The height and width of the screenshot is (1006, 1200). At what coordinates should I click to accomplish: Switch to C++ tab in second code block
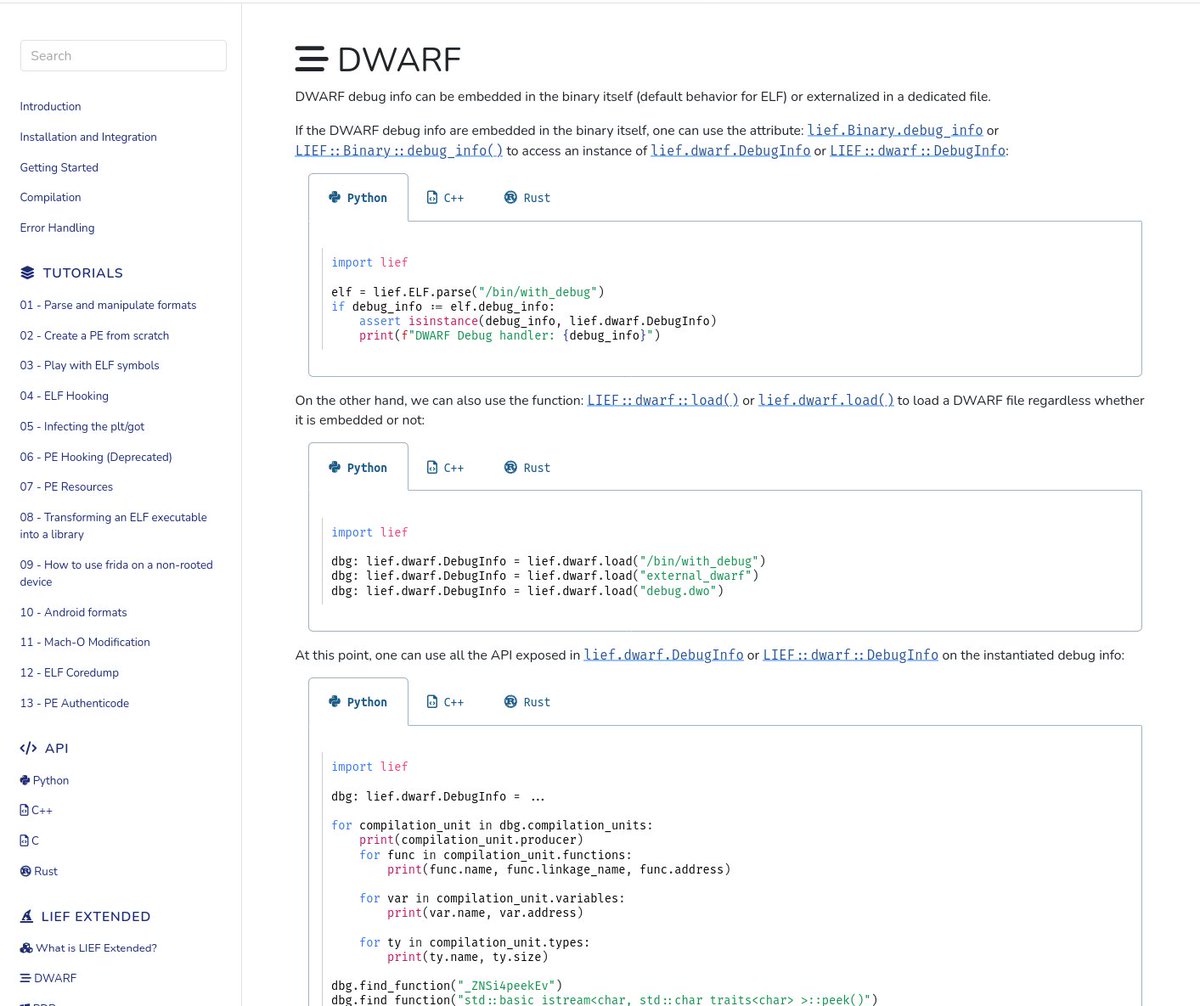point(446,467)
